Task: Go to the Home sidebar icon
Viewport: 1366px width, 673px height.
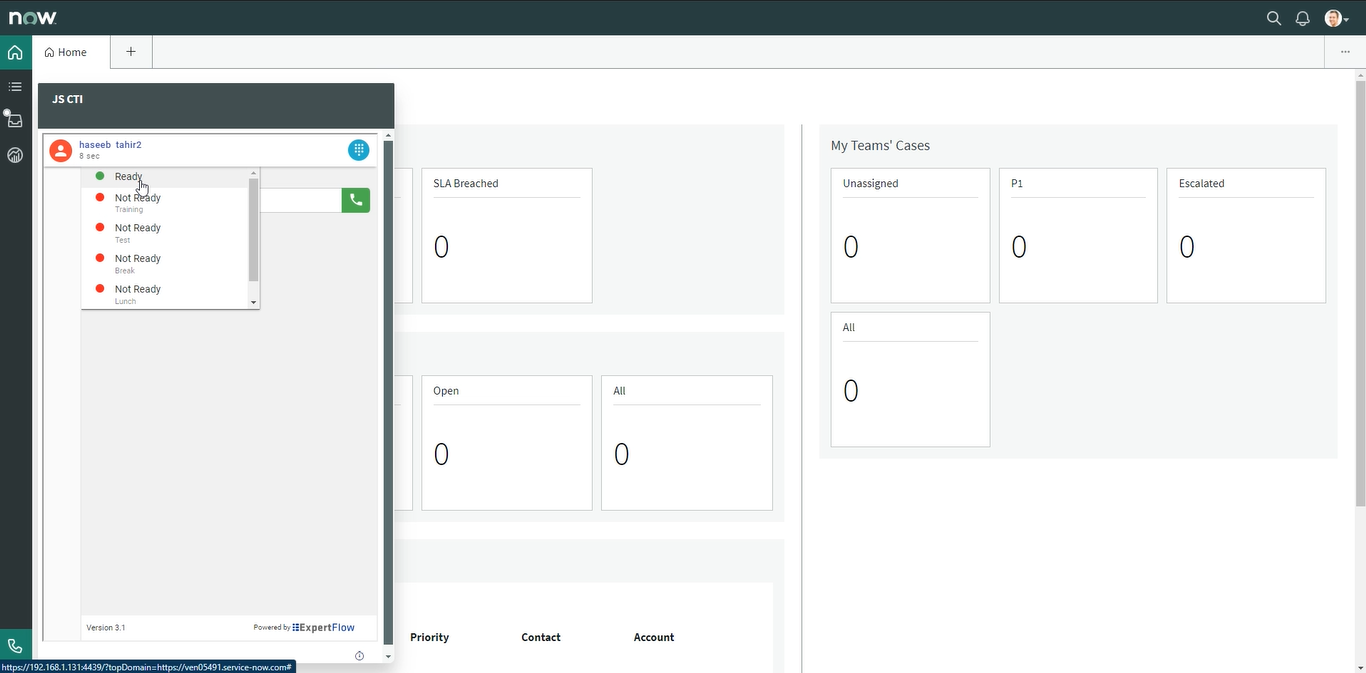Action: pos(15,52)
